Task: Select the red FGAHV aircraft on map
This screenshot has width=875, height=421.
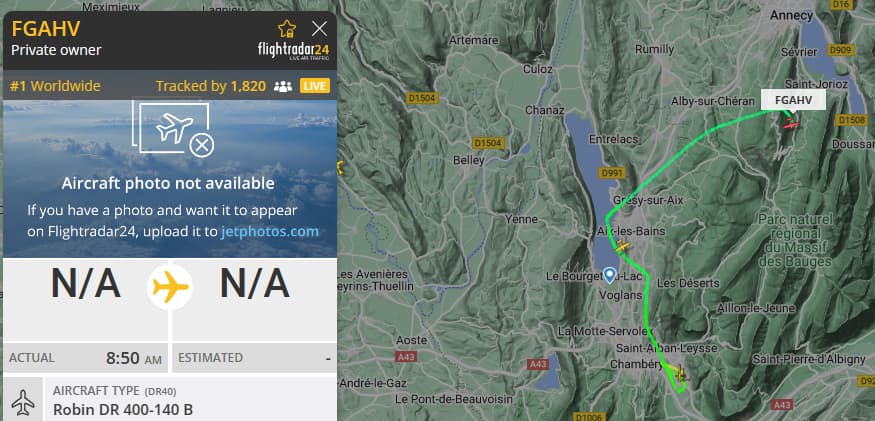Action: click(790, 125)
